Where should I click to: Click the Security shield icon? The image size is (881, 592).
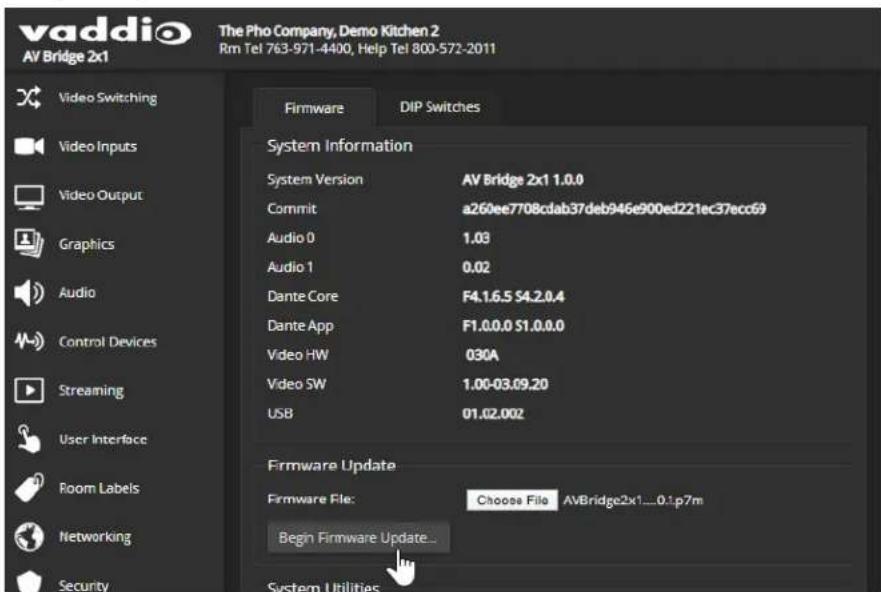29,582
